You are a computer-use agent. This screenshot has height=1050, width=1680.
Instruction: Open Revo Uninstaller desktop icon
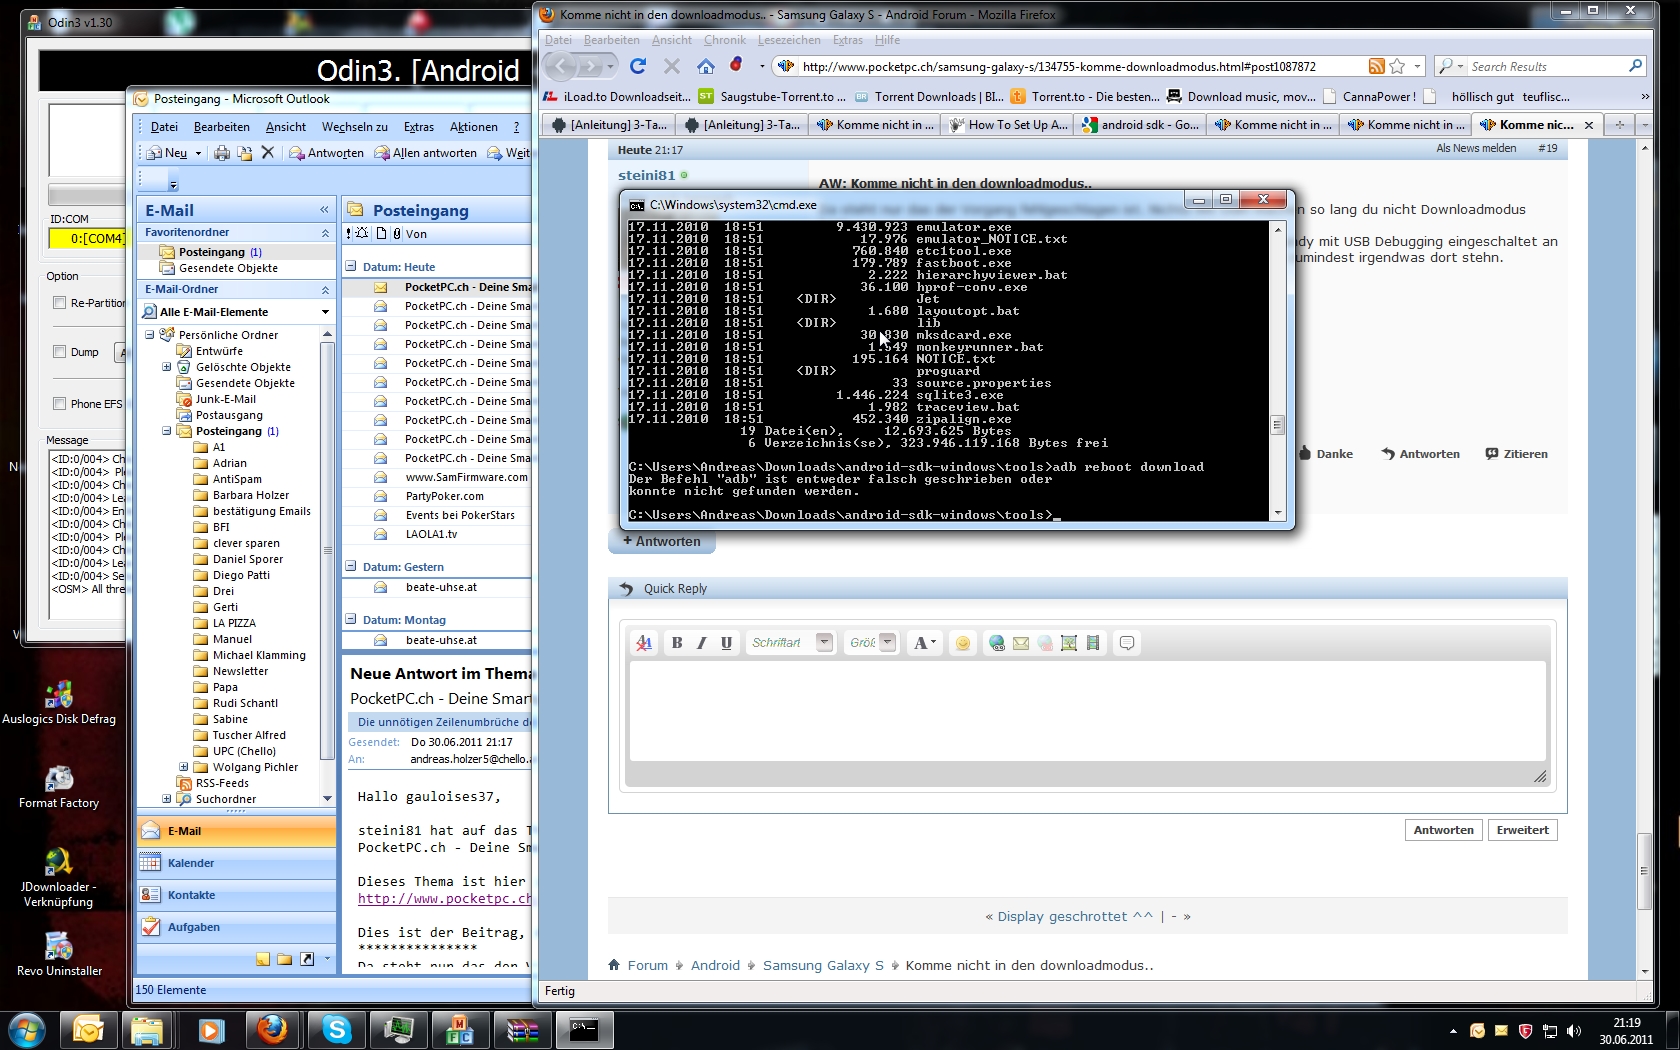pos(59,954)
